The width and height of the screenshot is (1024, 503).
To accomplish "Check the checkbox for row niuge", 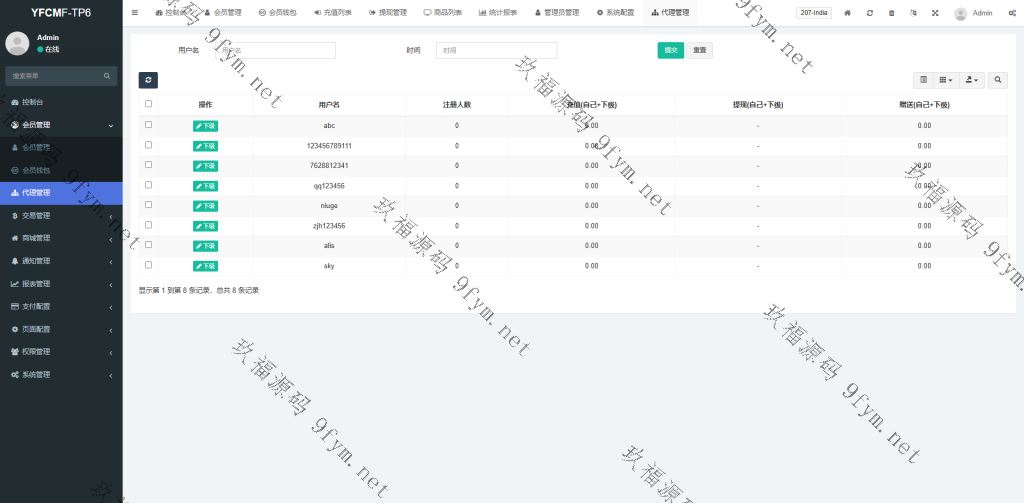I will click(x=148, y=204).
